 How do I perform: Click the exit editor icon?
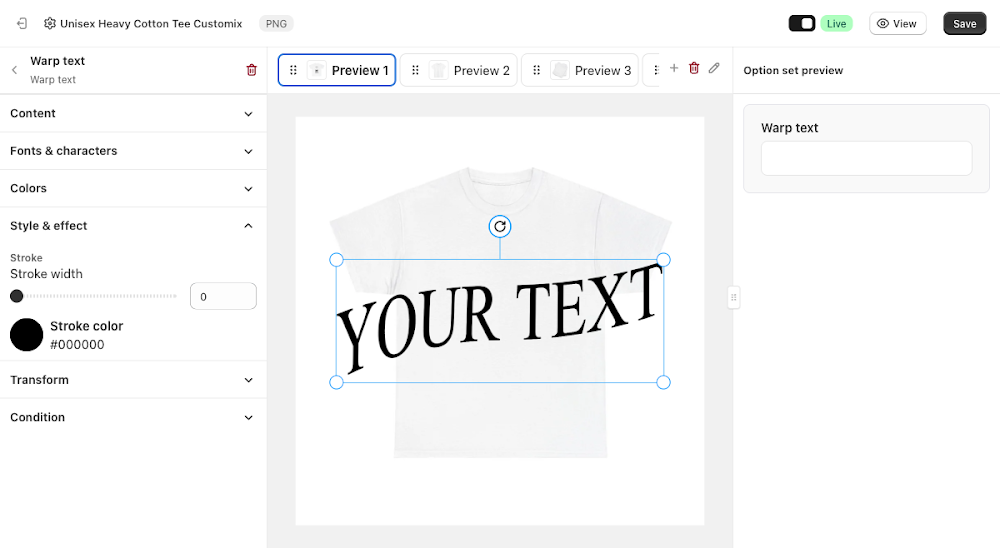pyautogui.click(x=22, y=24)
